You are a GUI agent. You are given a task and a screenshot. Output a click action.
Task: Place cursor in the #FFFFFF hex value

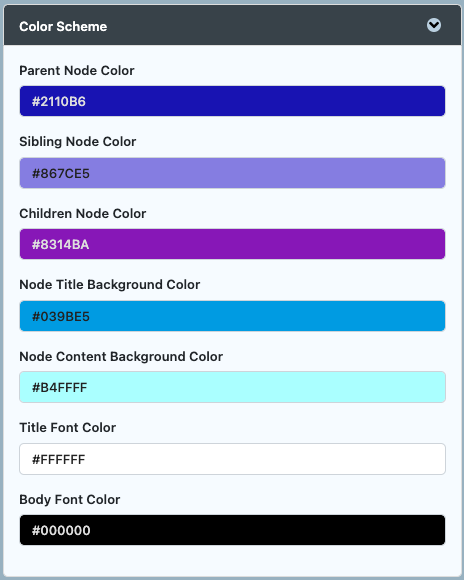[x=58, y=459]
